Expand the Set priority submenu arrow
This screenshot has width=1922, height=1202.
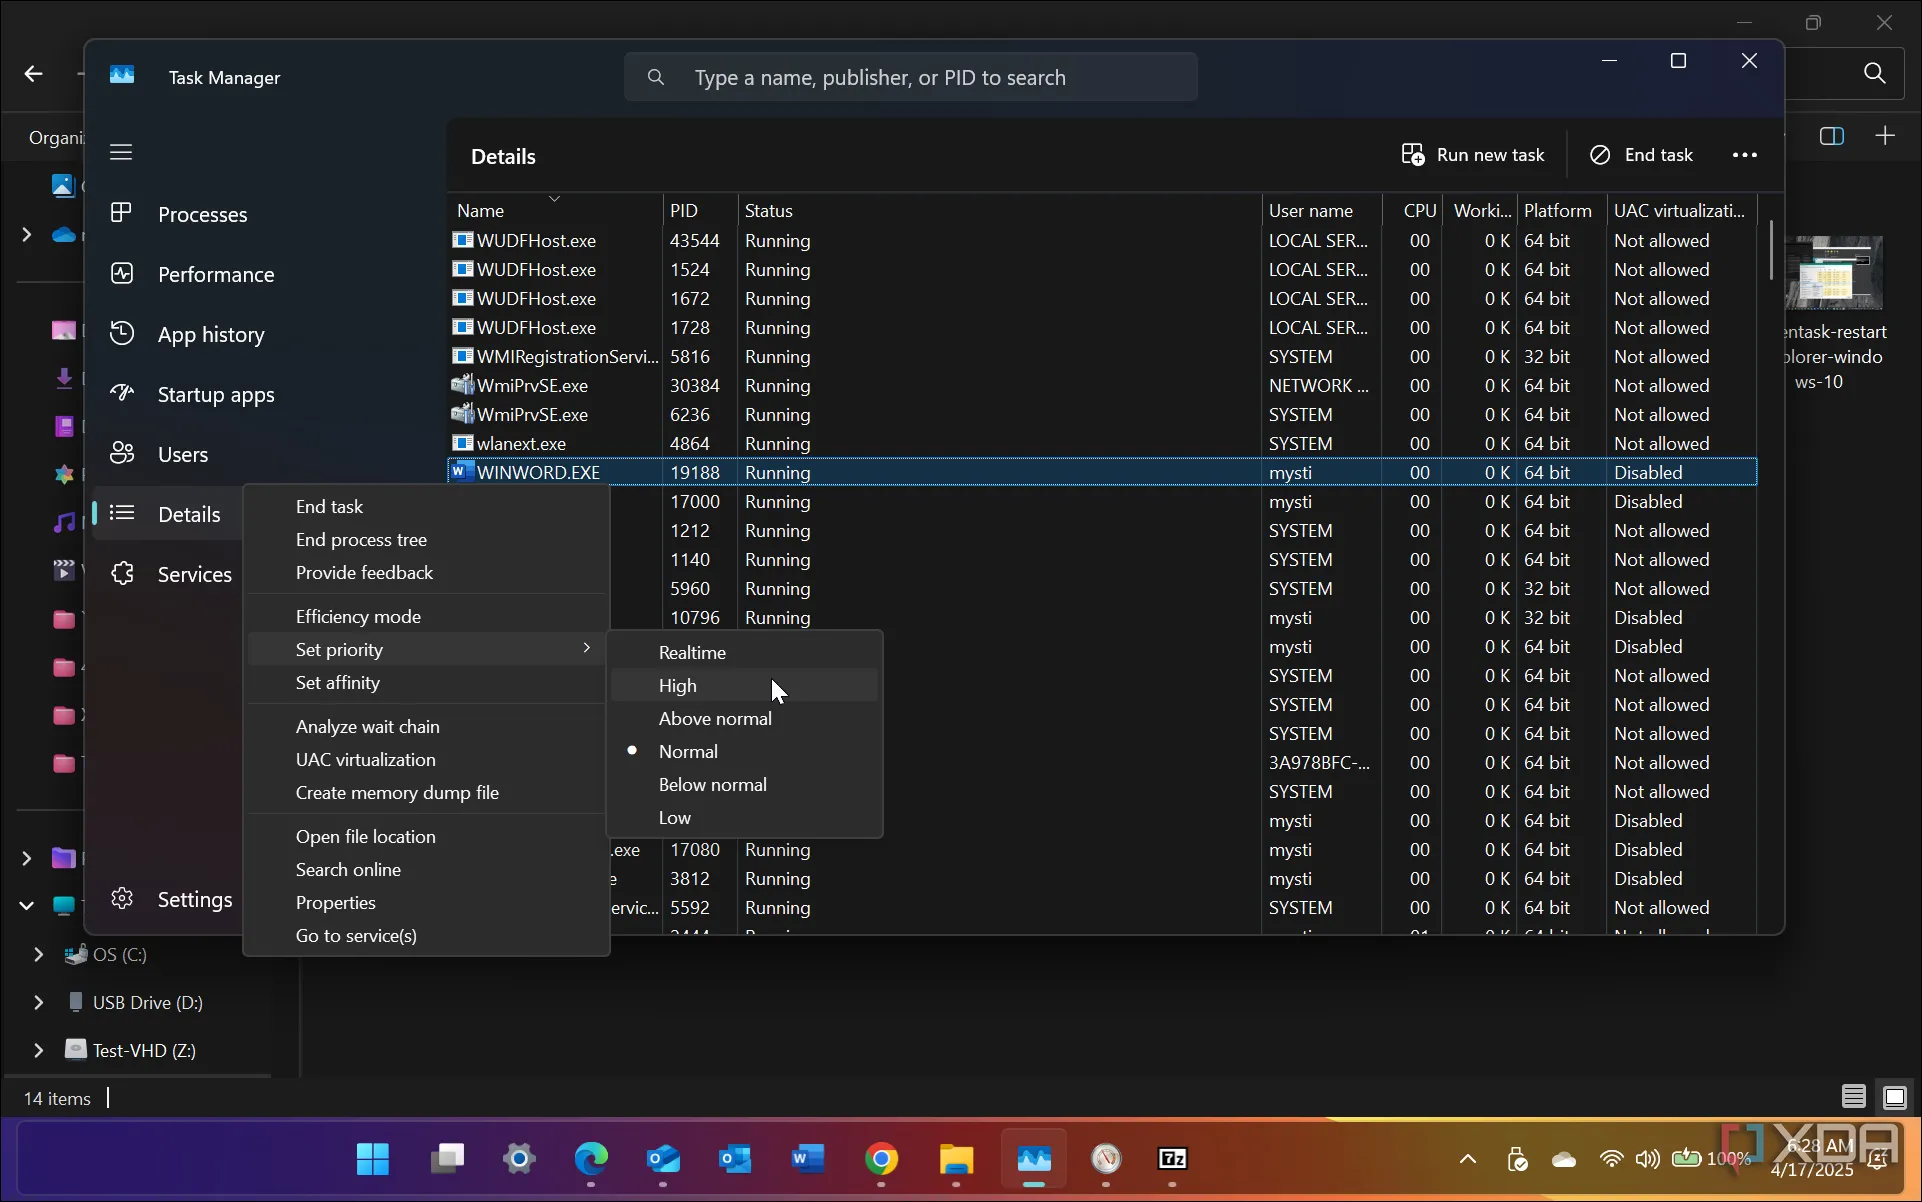point(586,649)
